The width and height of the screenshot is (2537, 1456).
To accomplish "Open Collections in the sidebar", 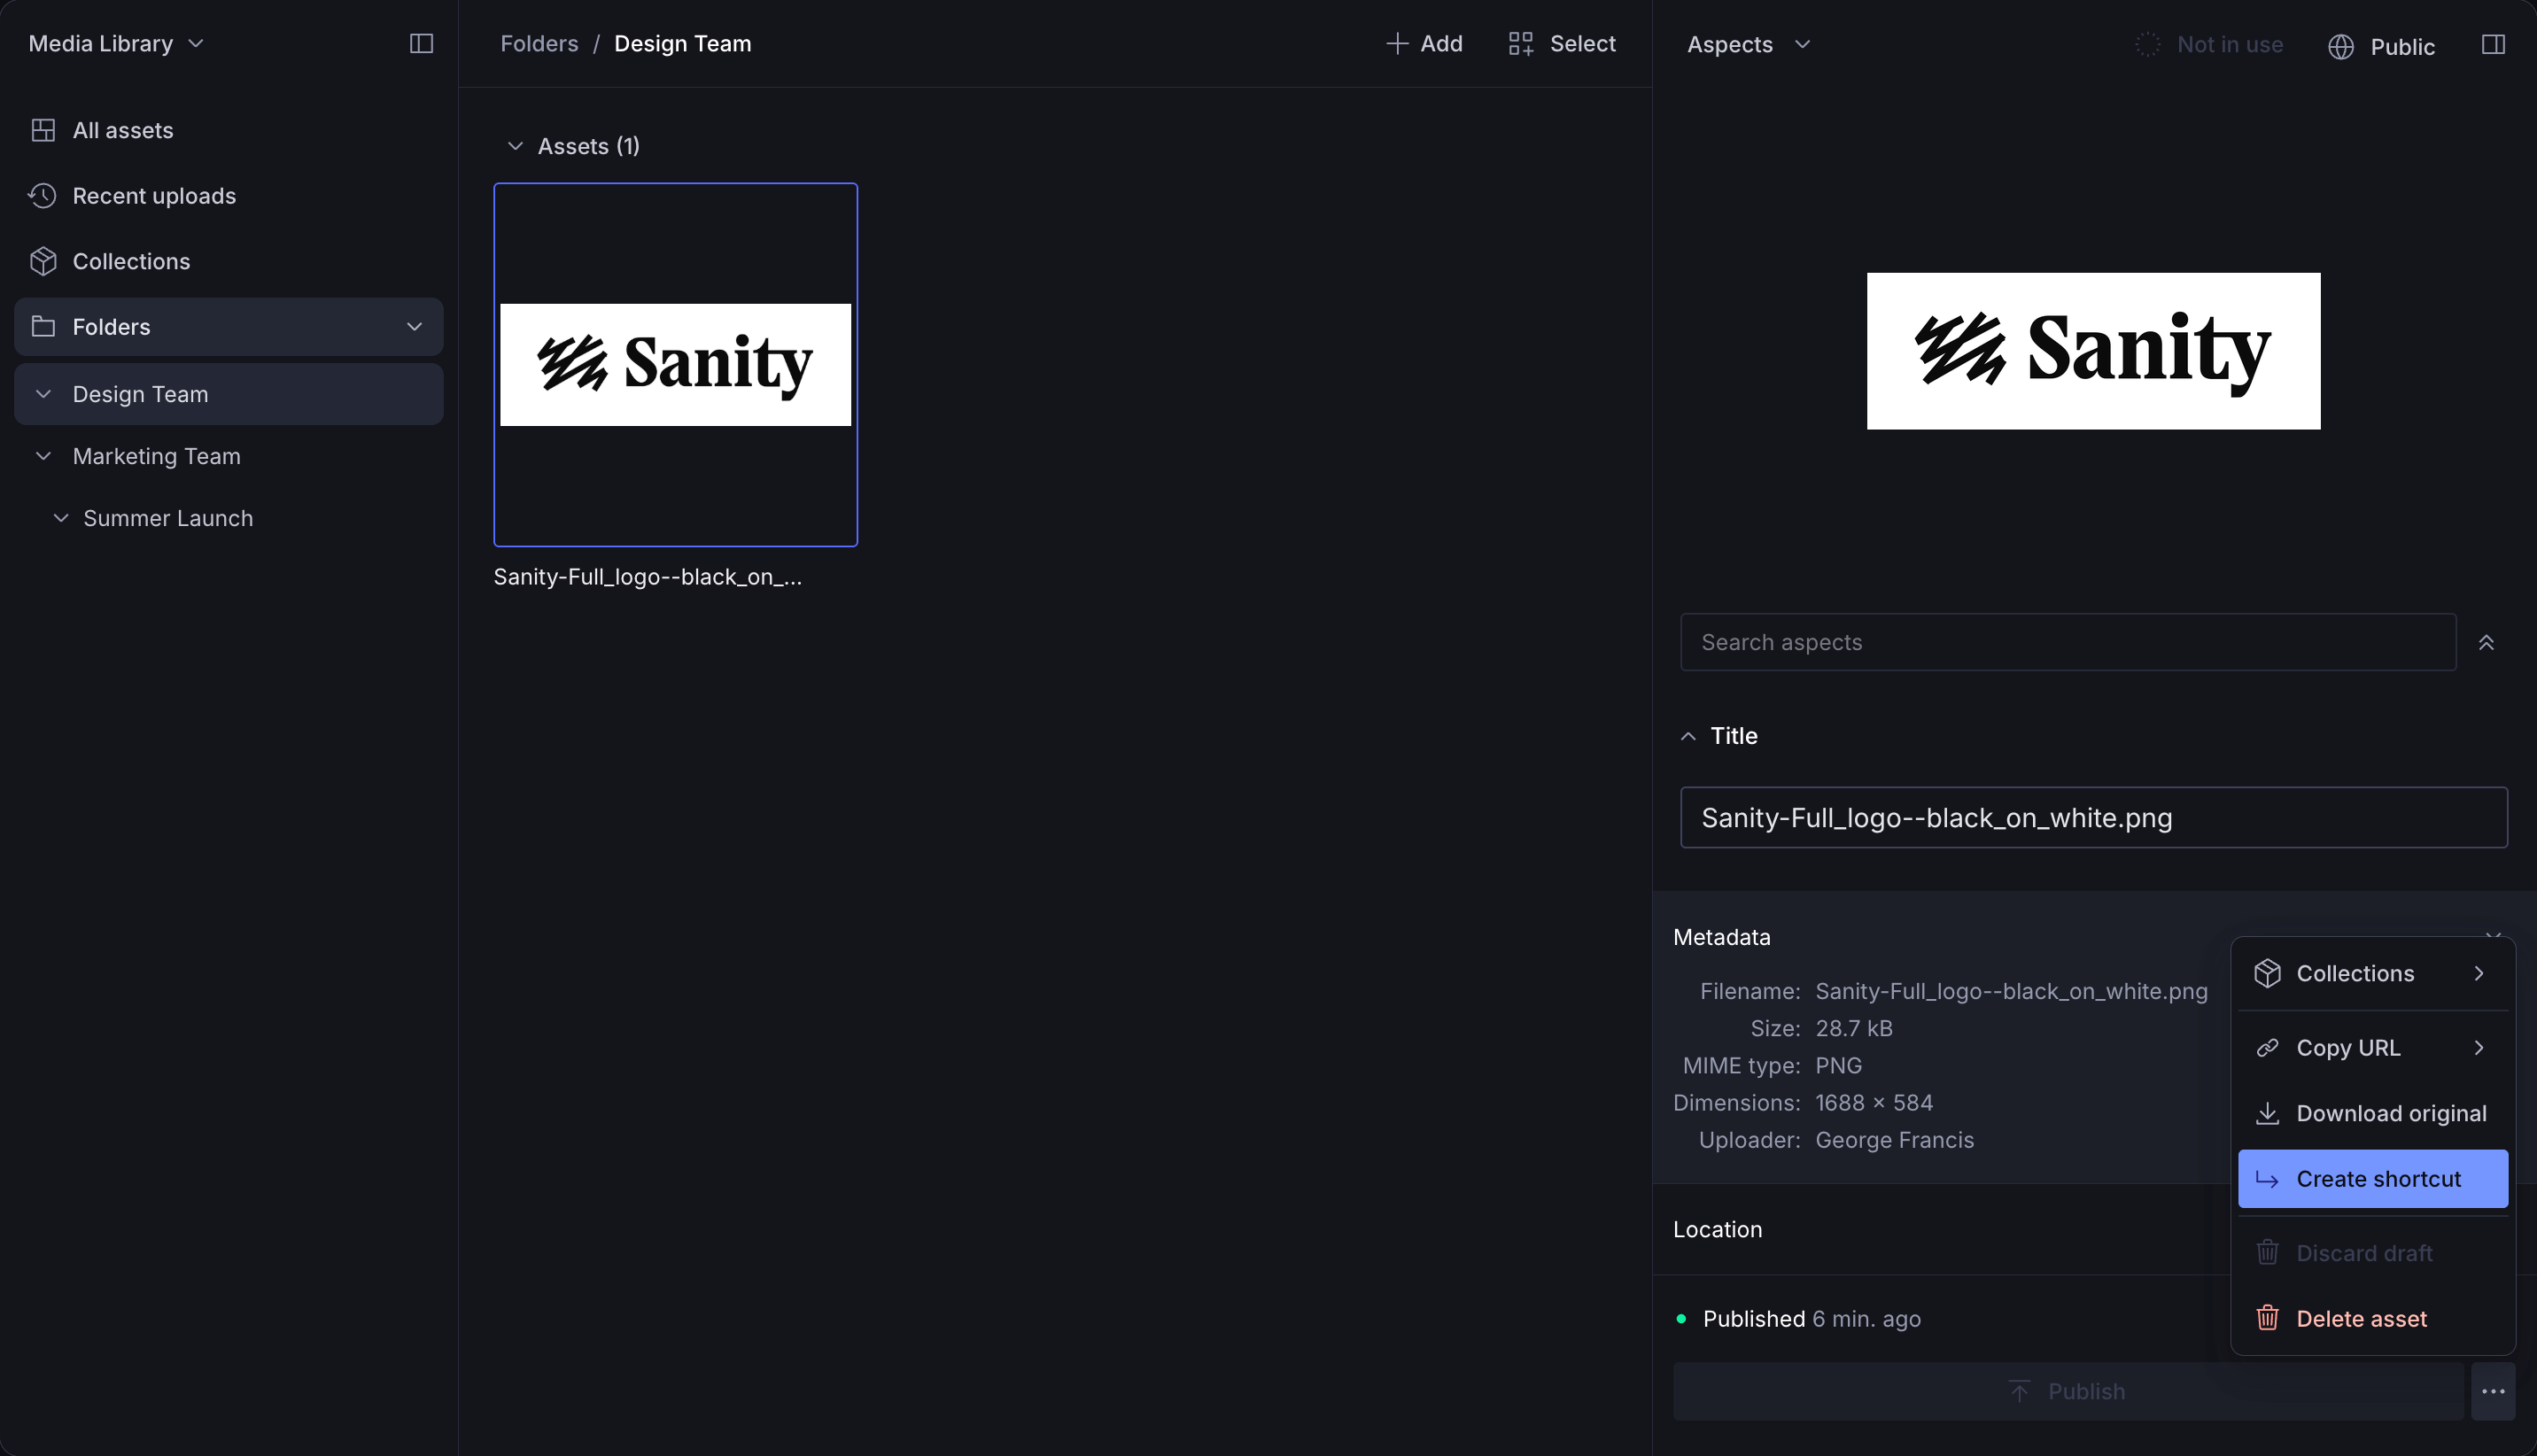I will (228, 261).
